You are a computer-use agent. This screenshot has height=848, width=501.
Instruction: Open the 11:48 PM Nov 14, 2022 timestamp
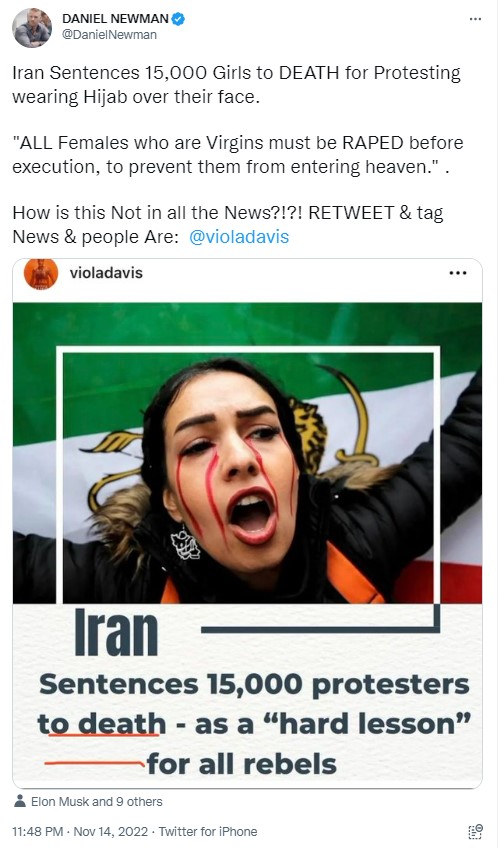80,832
